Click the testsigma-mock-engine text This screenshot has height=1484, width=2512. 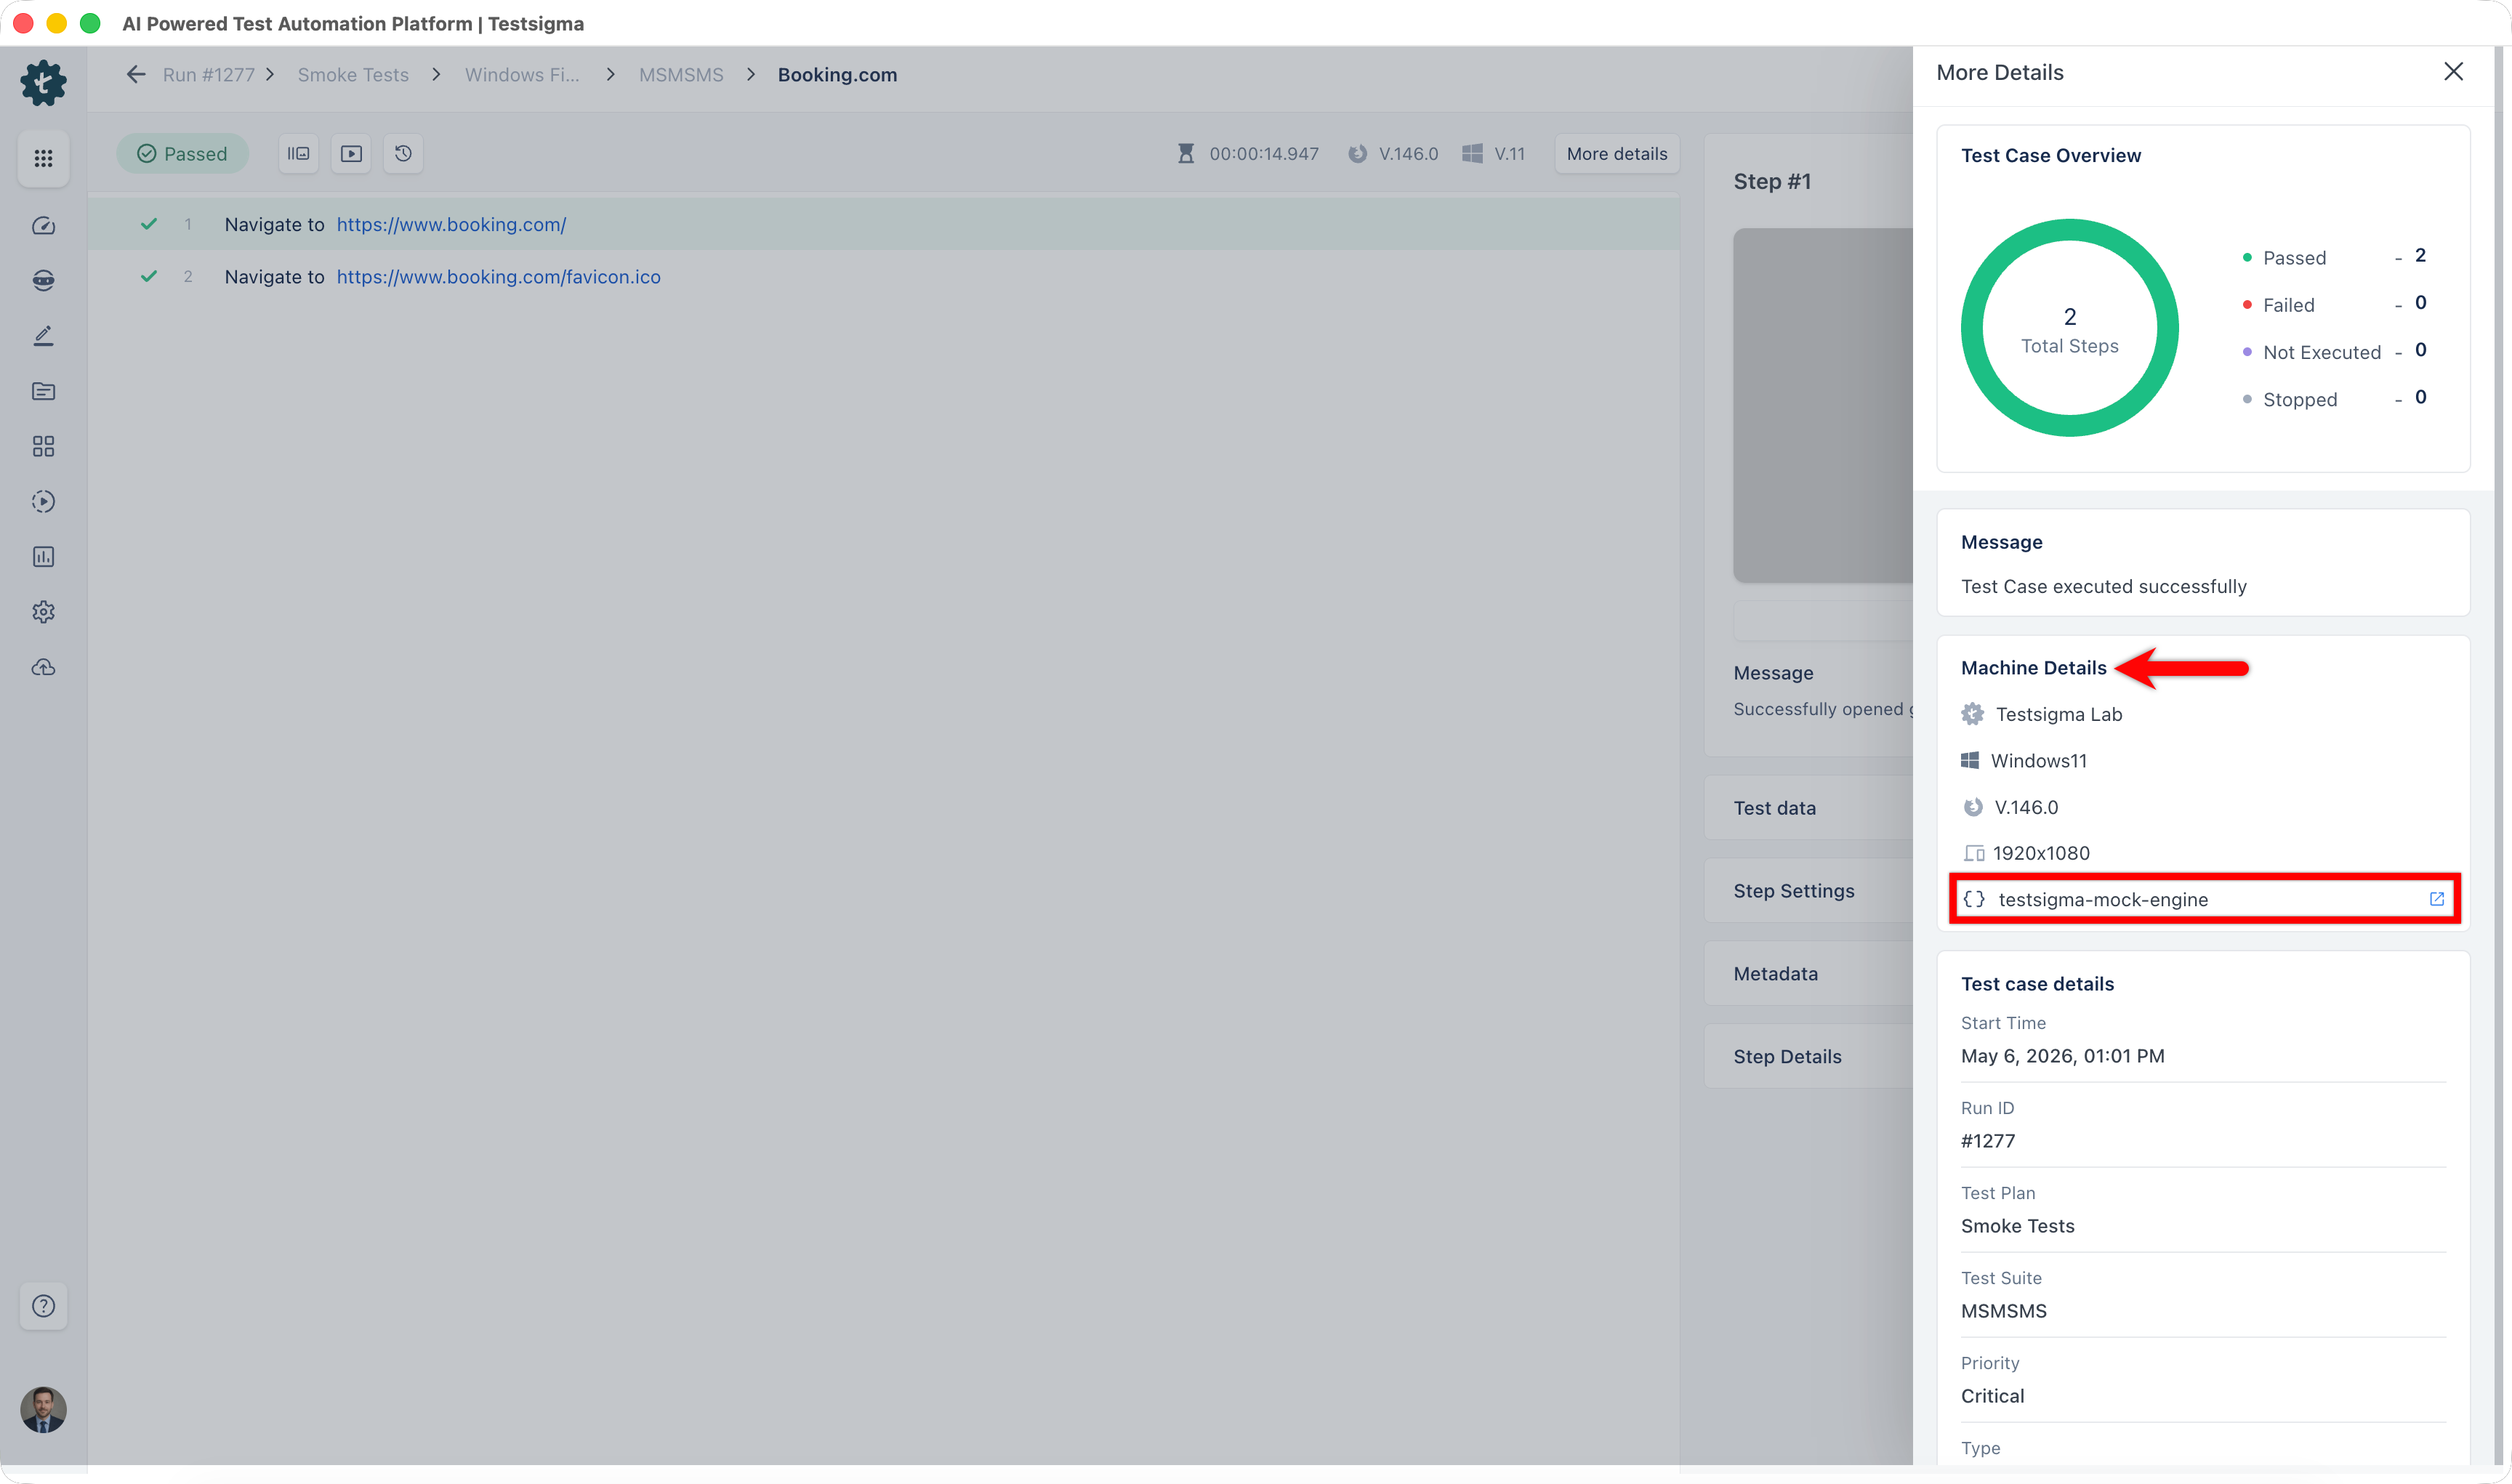pyautogui.click(x=2103, y=899)
